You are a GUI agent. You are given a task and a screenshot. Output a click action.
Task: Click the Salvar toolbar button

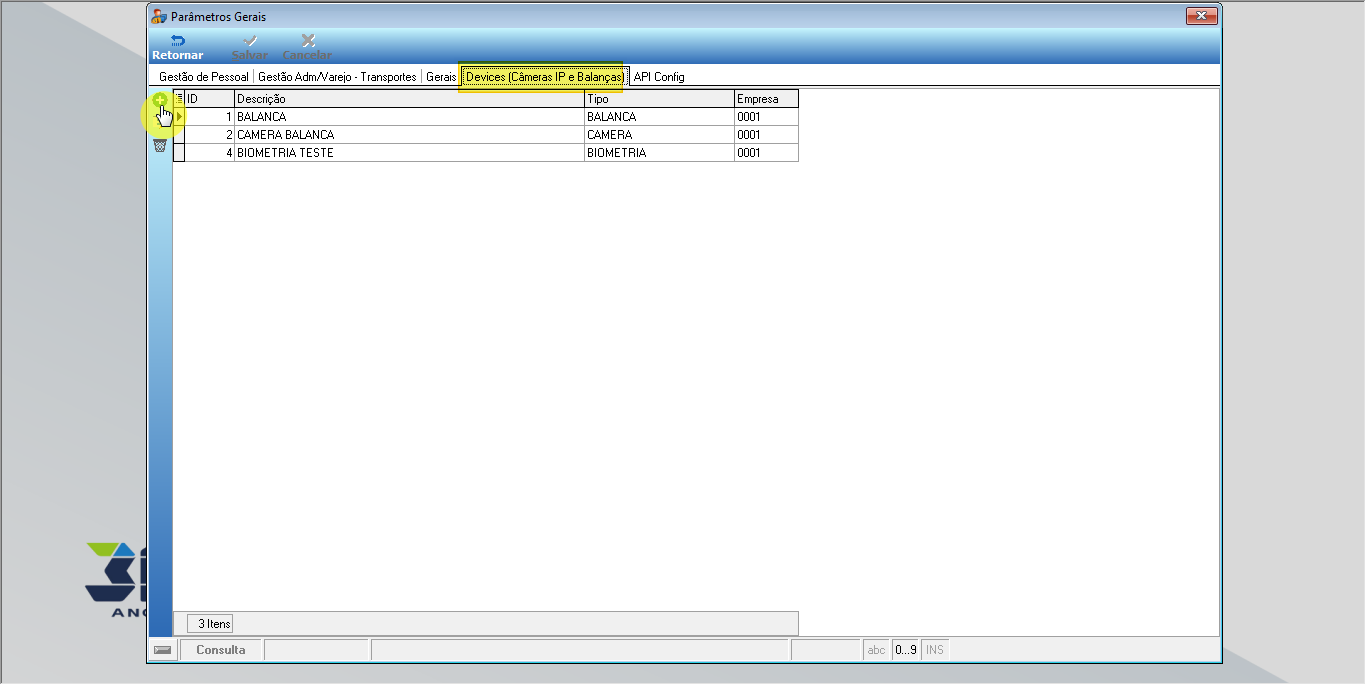(250, 48)
